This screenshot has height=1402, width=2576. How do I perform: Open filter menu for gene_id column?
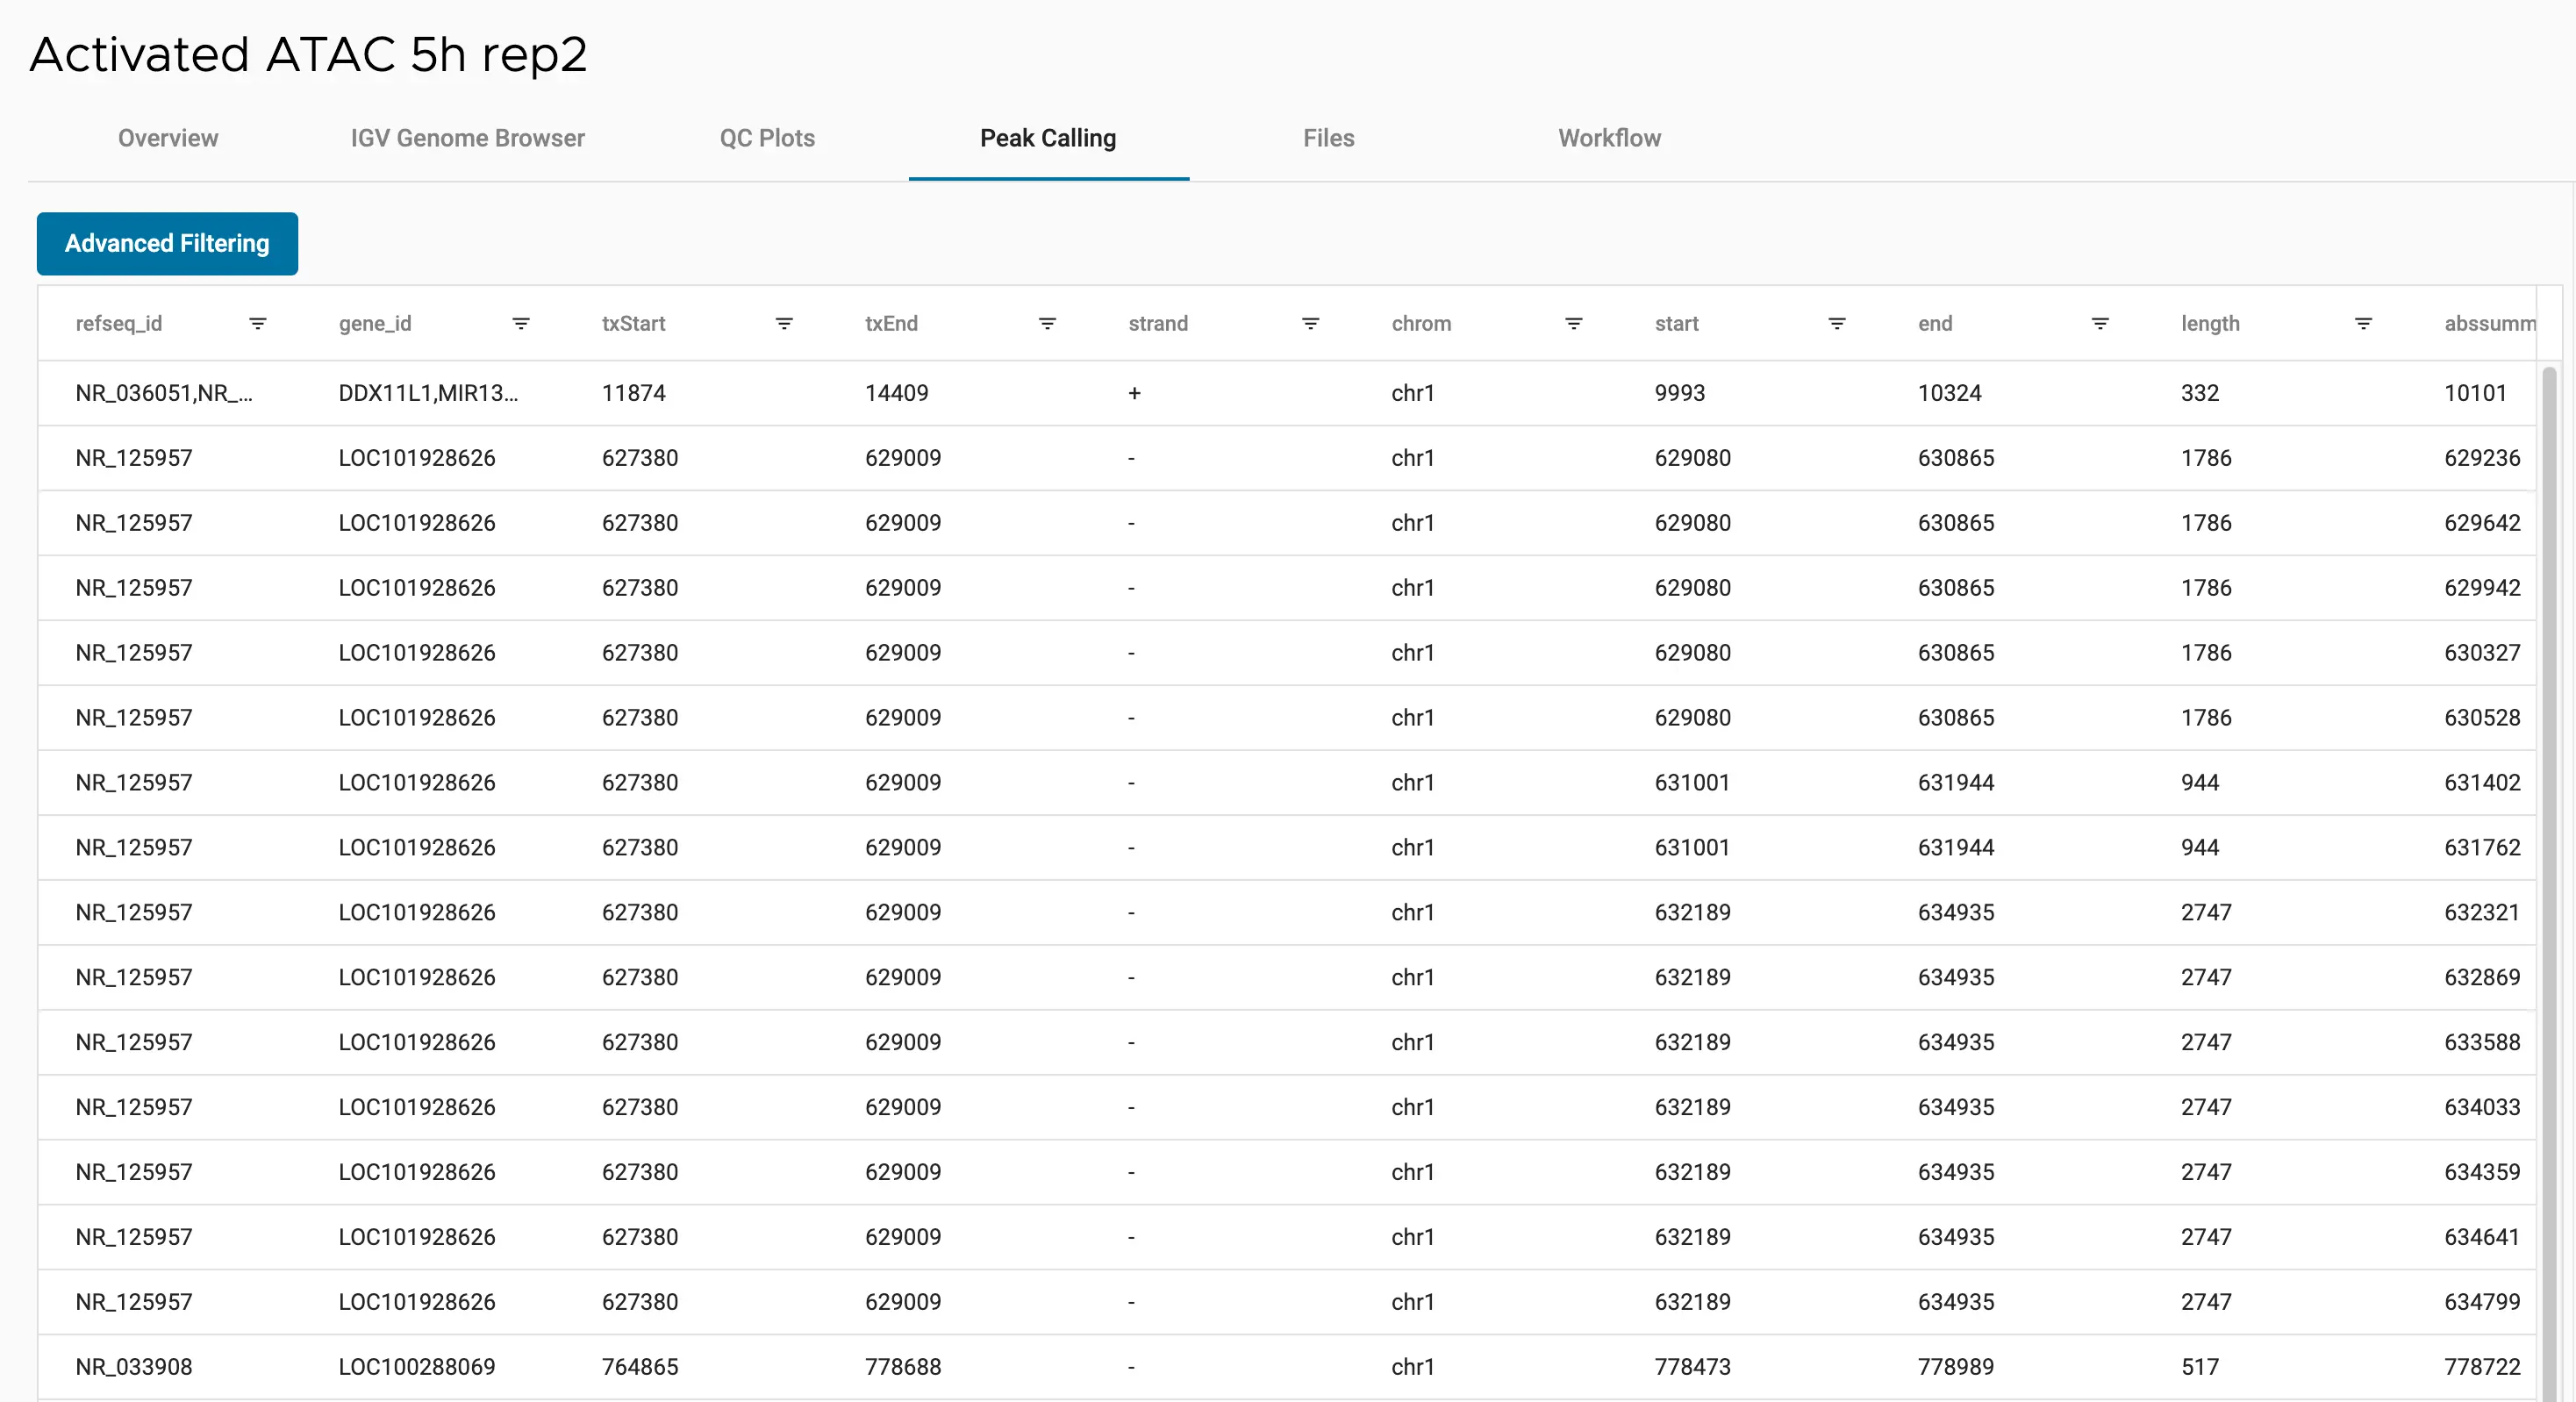(x=521, y=324)
